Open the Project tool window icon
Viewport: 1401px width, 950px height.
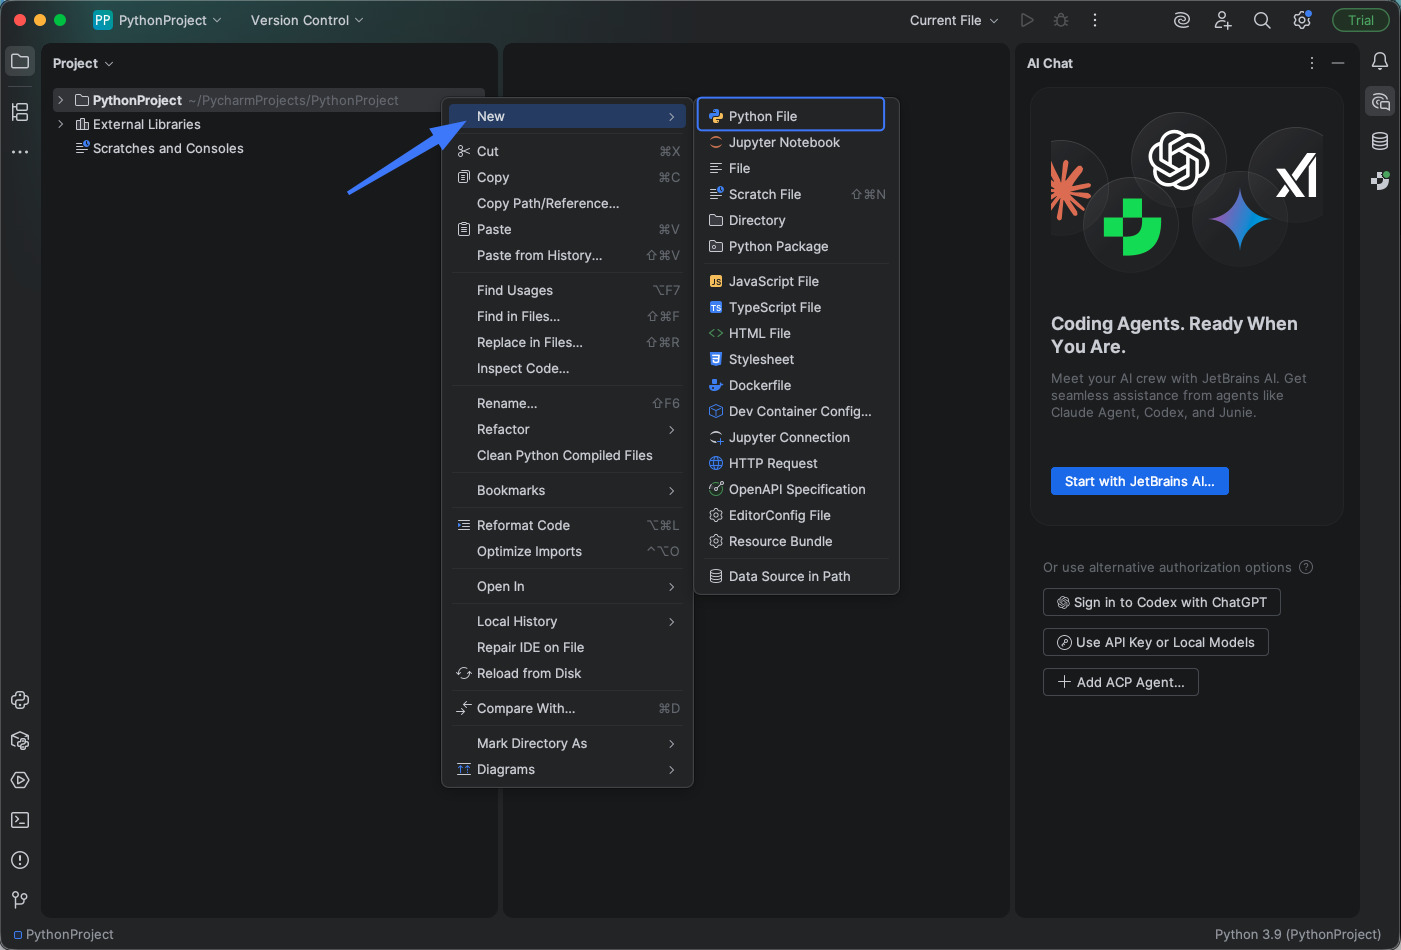click(20, 62)
